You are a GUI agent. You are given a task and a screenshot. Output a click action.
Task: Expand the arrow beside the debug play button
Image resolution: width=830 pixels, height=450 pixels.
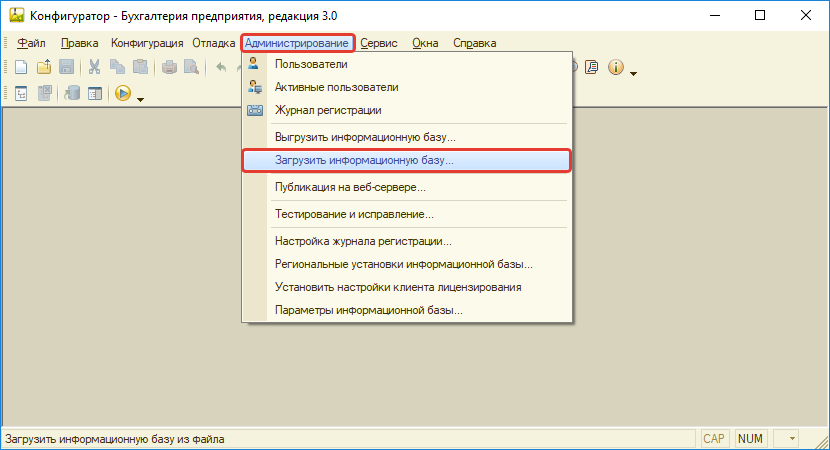[x=140, y=100]
